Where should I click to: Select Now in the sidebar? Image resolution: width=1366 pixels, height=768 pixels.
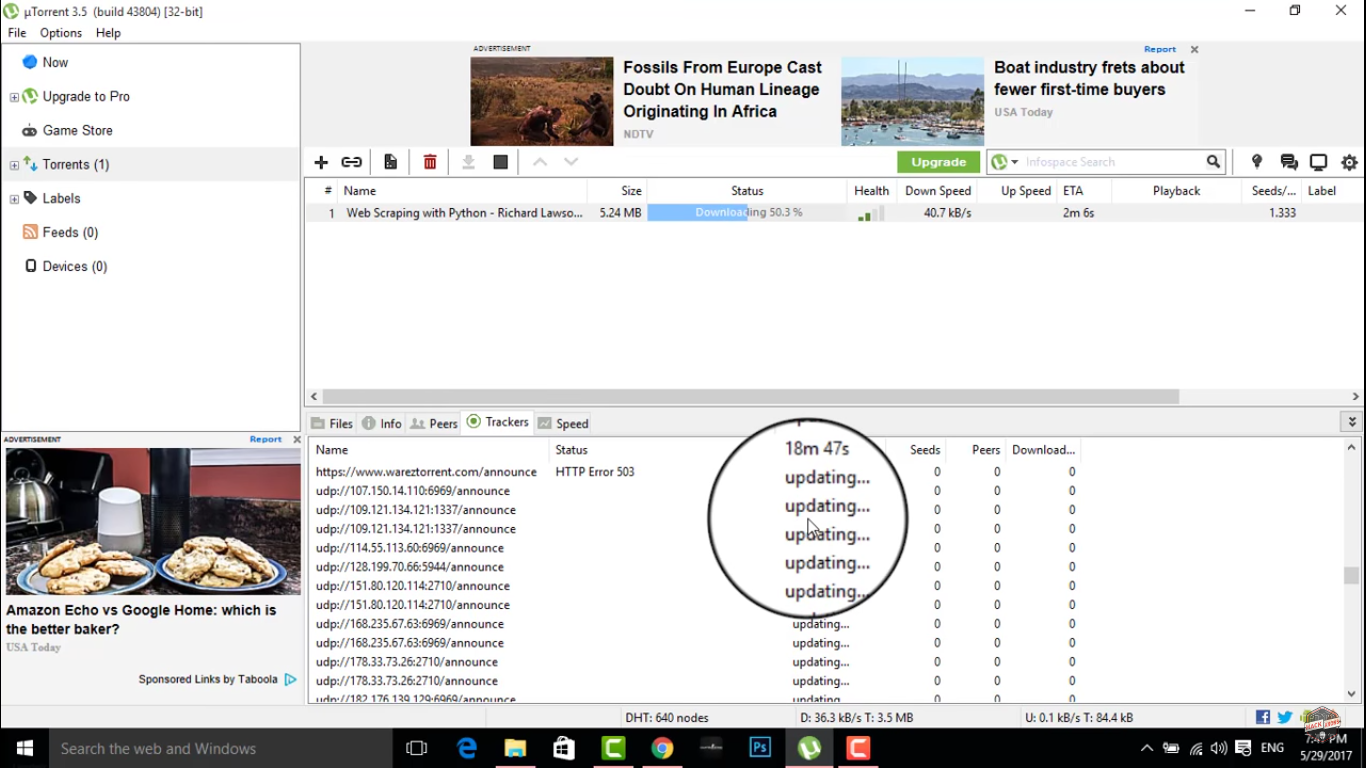[x=55, y=62]
